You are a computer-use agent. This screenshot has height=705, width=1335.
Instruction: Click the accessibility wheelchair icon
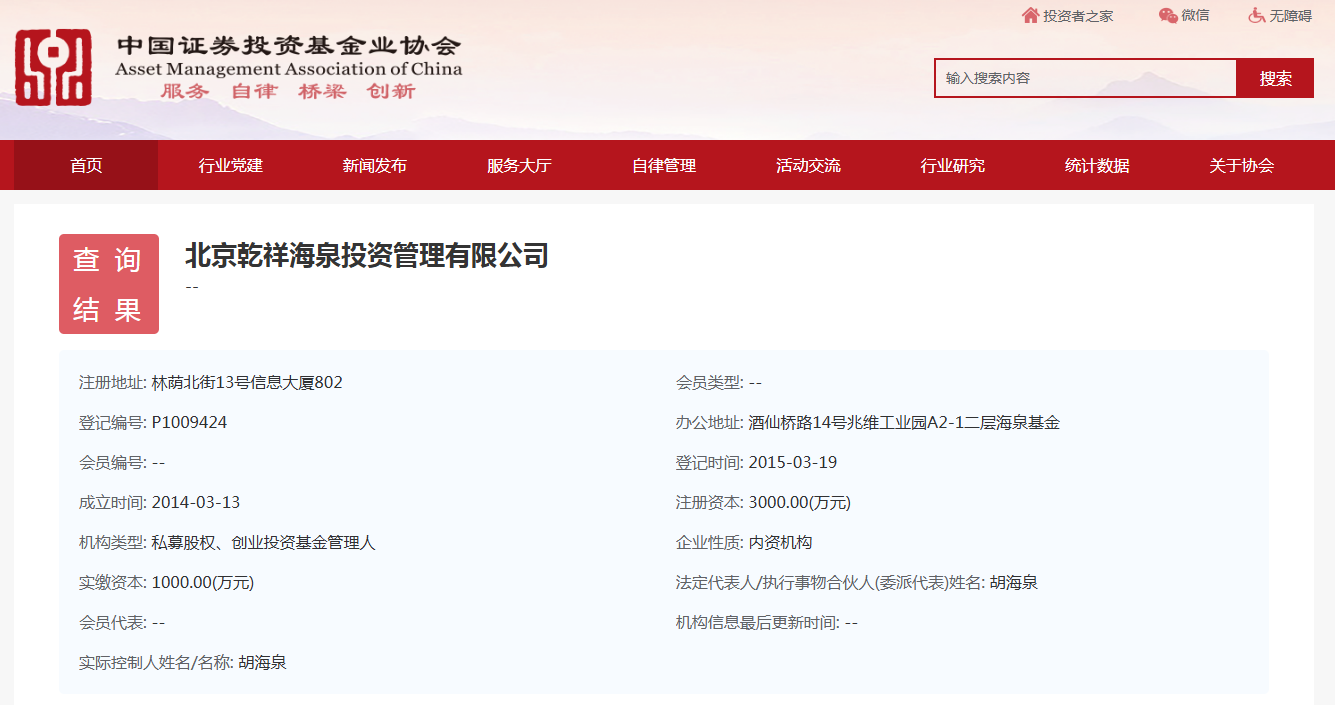click(x=1257, y=15)
